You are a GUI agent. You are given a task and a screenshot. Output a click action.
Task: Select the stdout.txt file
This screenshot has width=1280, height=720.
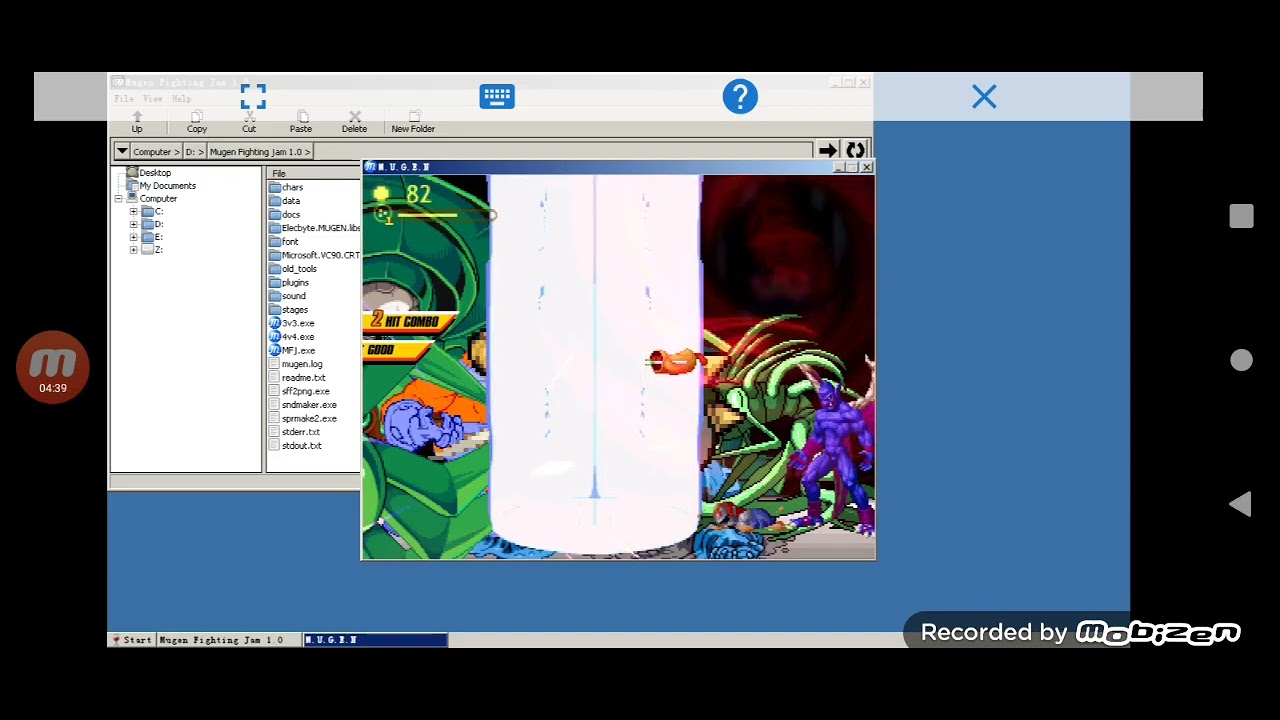click(x=295, y=446)
